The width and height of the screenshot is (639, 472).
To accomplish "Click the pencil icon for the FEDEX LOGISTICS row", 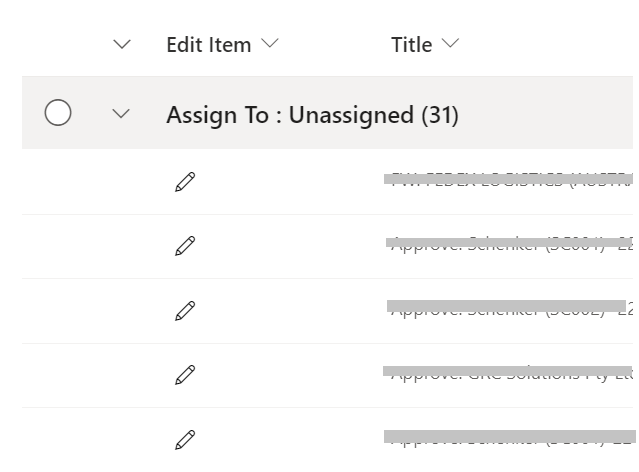I will point(185,182).
